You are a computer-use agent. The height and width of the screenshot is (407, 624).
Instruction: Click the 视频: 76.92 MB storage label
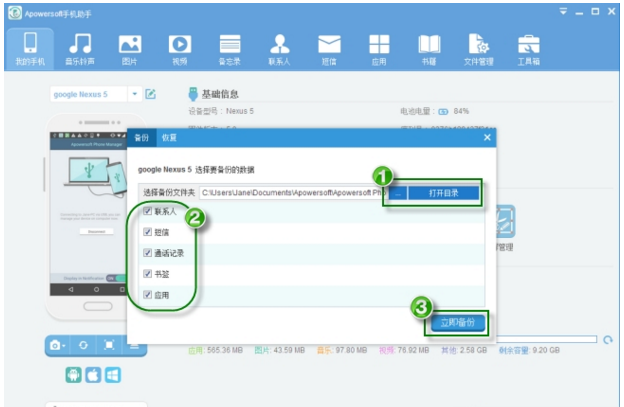click(404, 350)
